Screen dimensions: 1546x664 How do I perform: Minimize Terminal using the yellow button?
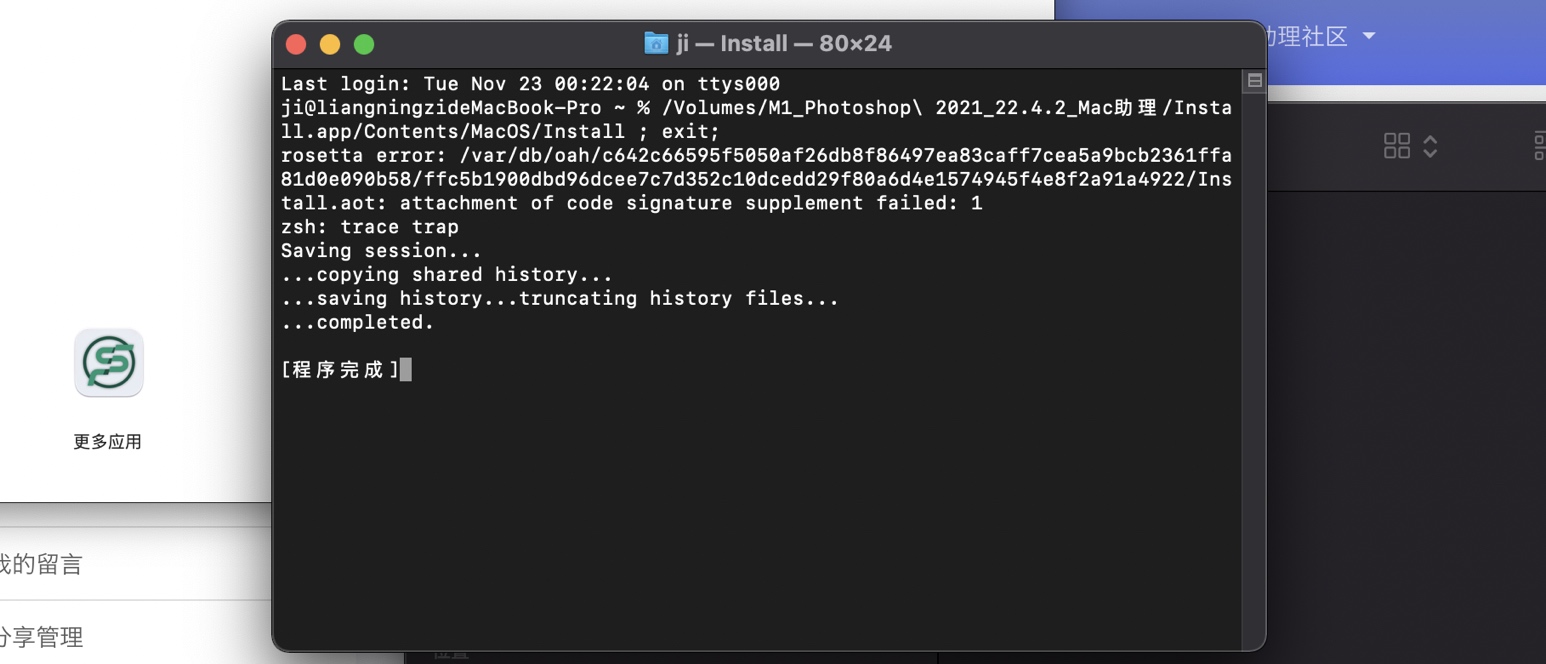click(330, 44)
